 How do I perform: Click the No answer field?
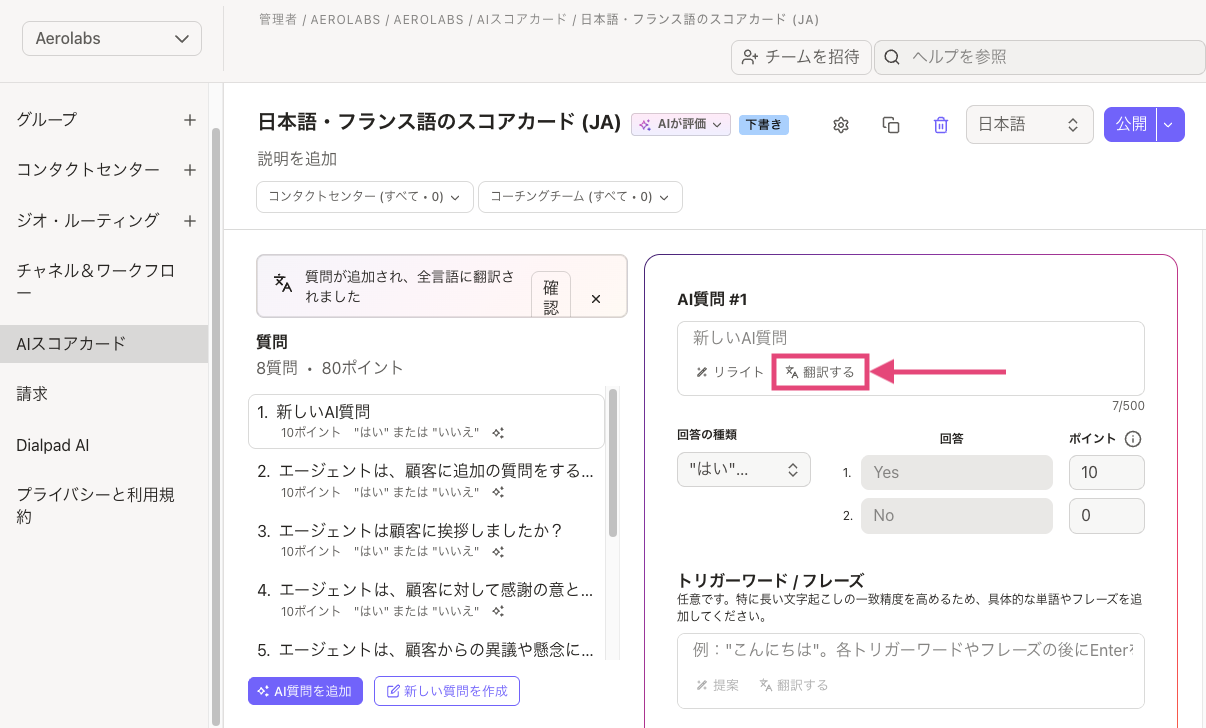[956, 515]
